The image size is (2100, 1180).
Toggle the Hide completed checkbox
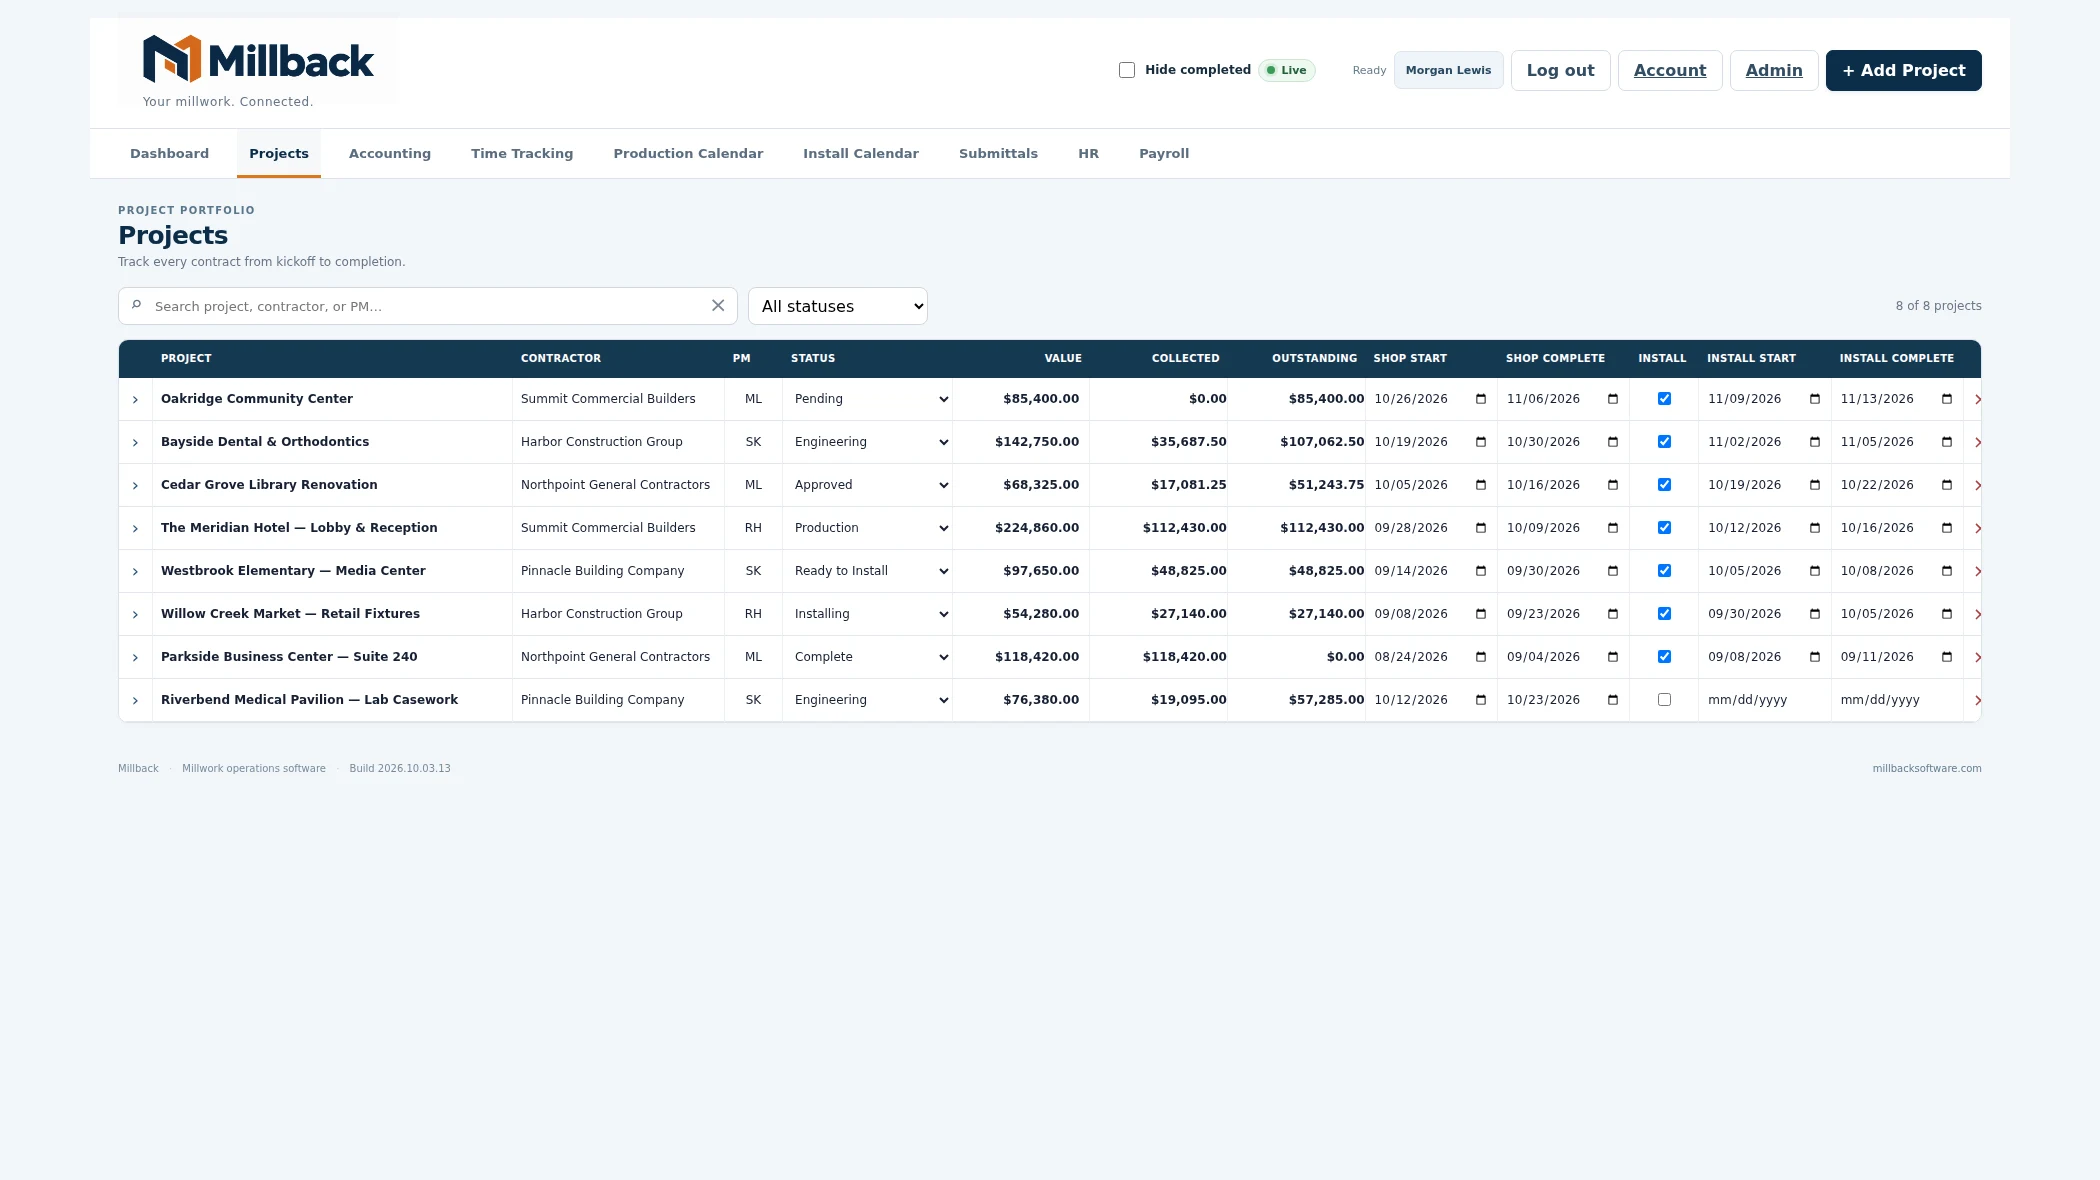[1127, 70]
